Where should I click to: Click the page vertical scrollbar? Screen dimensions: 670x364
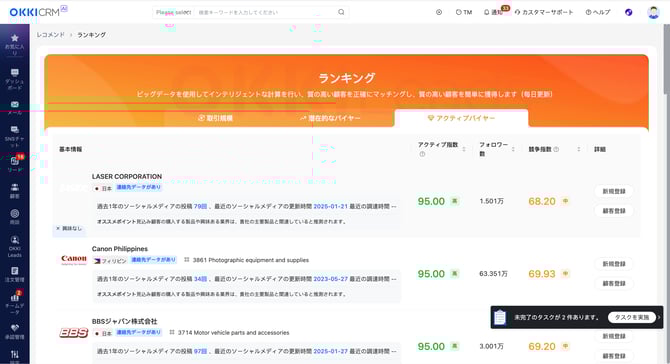click(x=667, y=59)
